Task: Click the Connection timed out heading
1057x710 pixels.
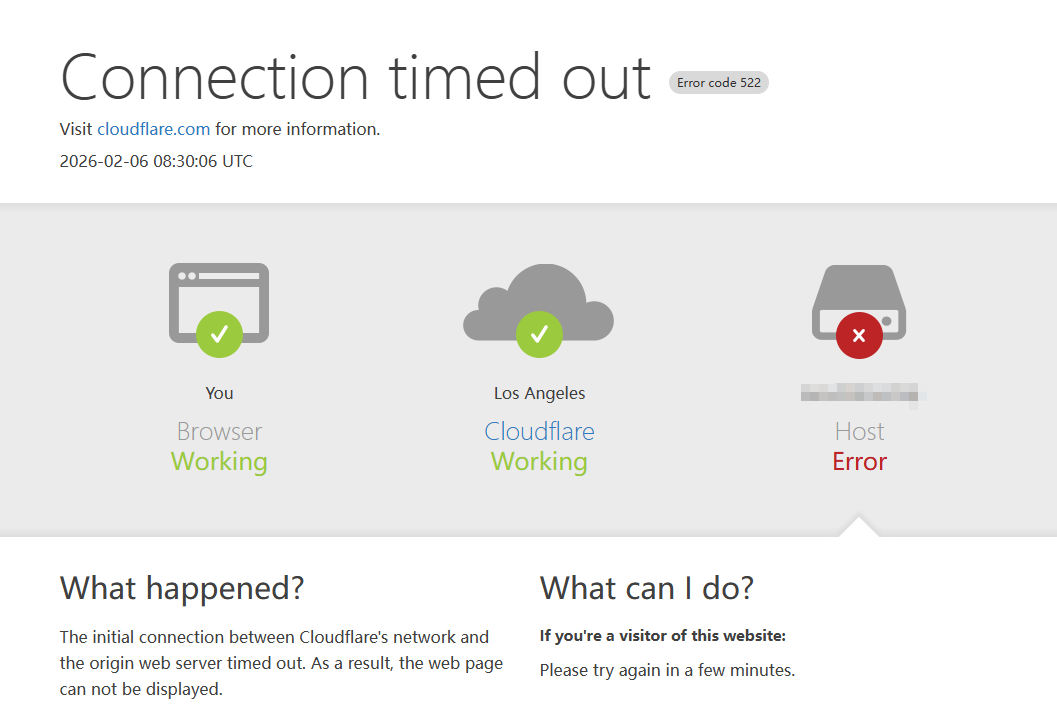Action: coord(356,77)
